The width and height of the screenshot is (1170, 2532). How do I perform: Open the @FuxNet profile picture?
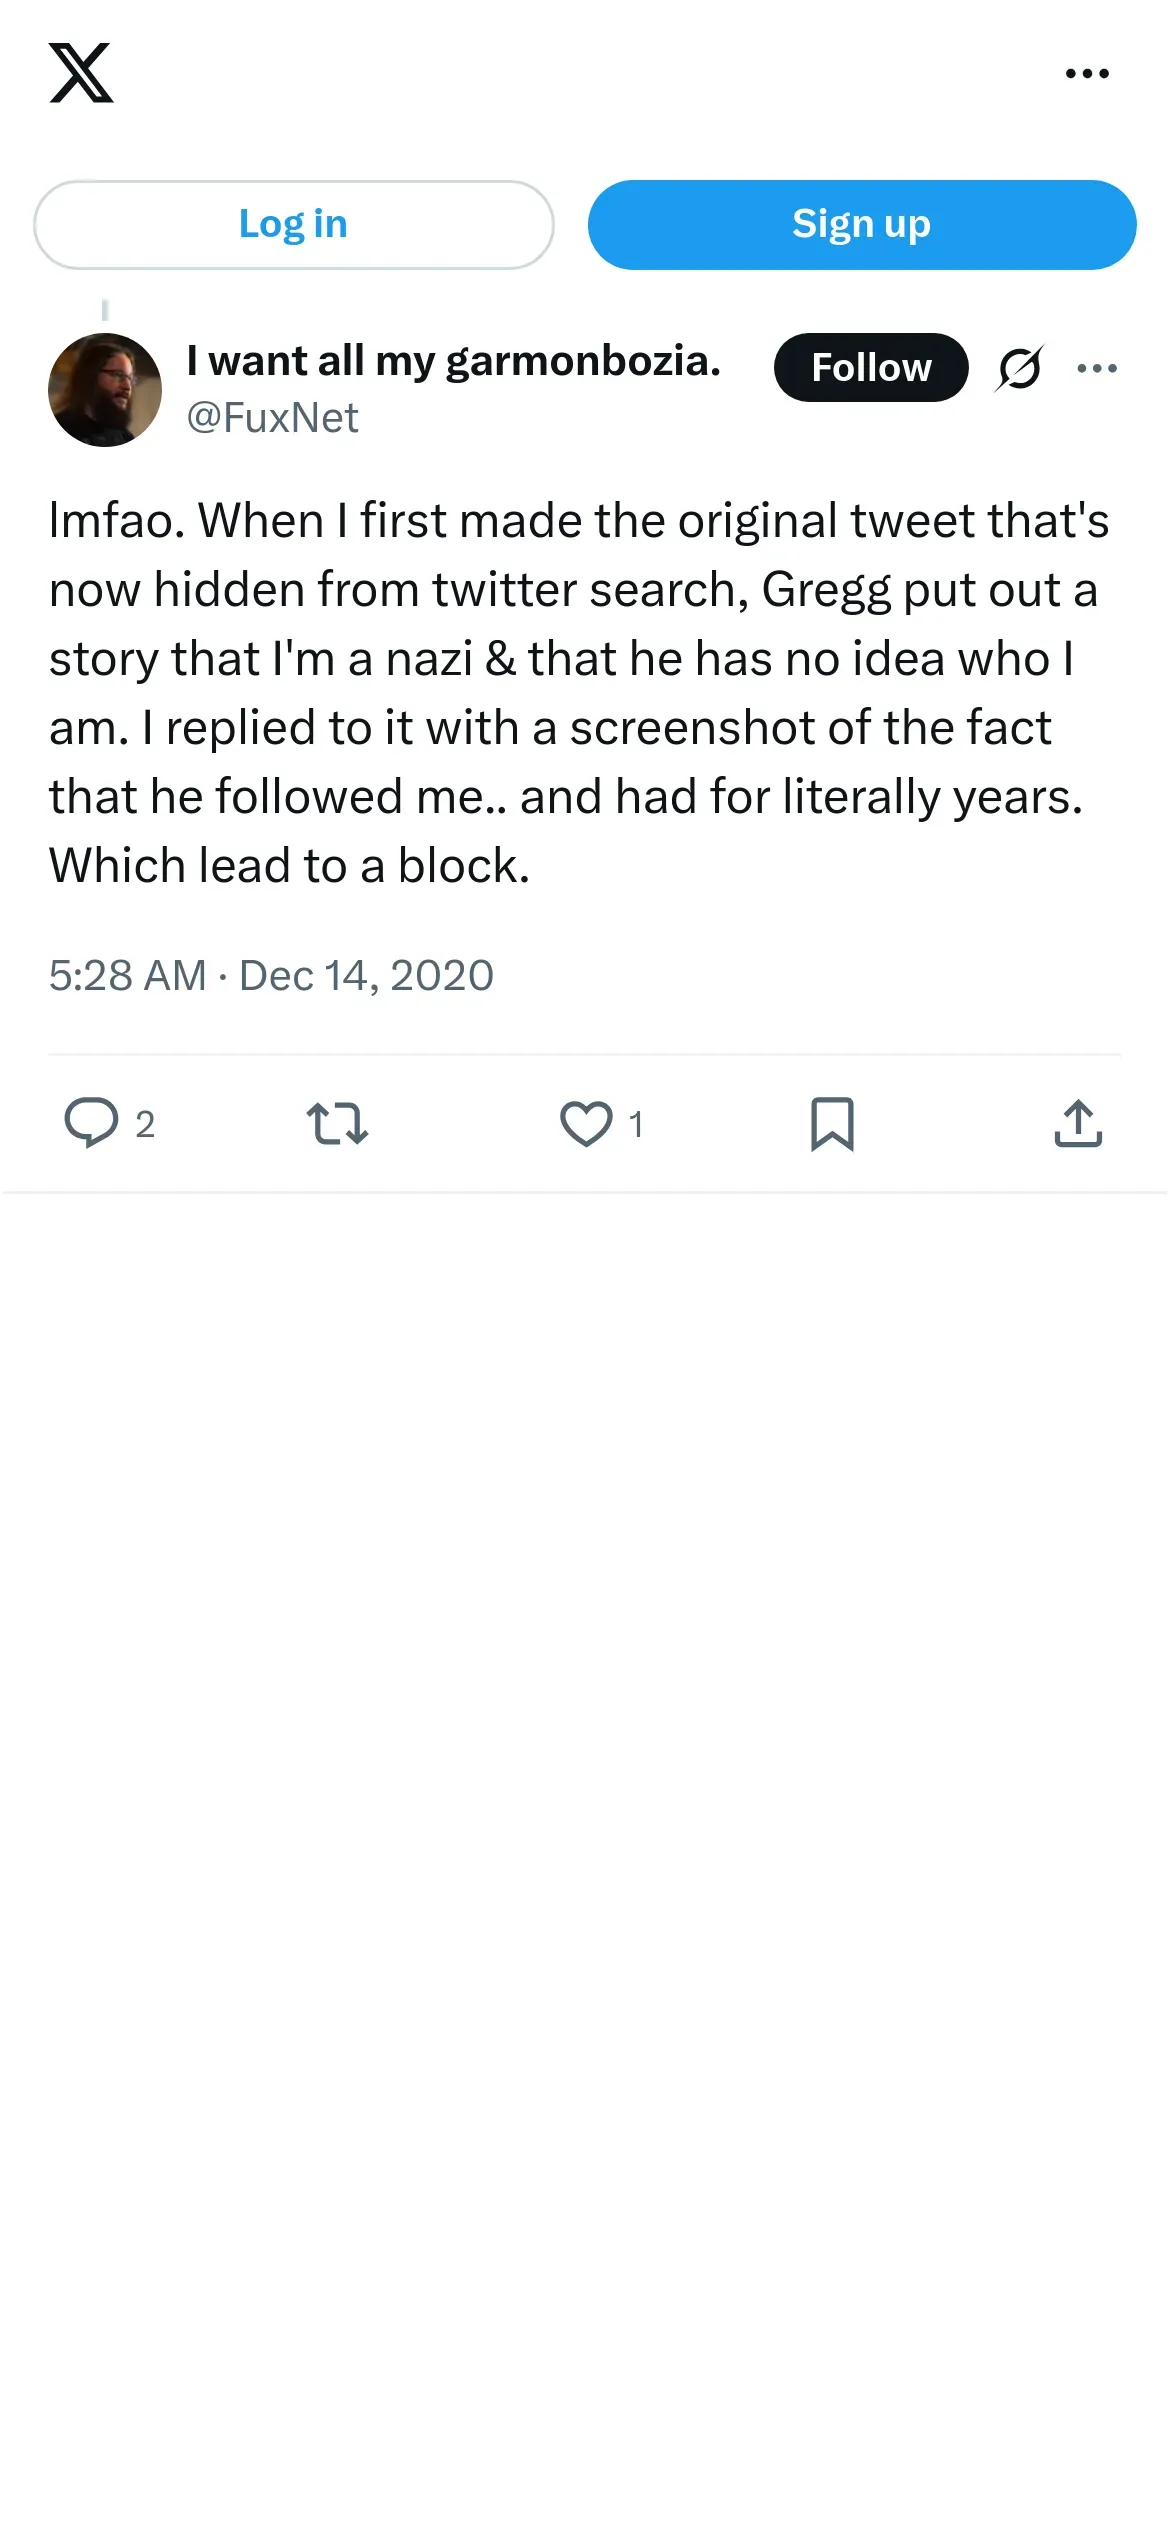pos(105,390)
